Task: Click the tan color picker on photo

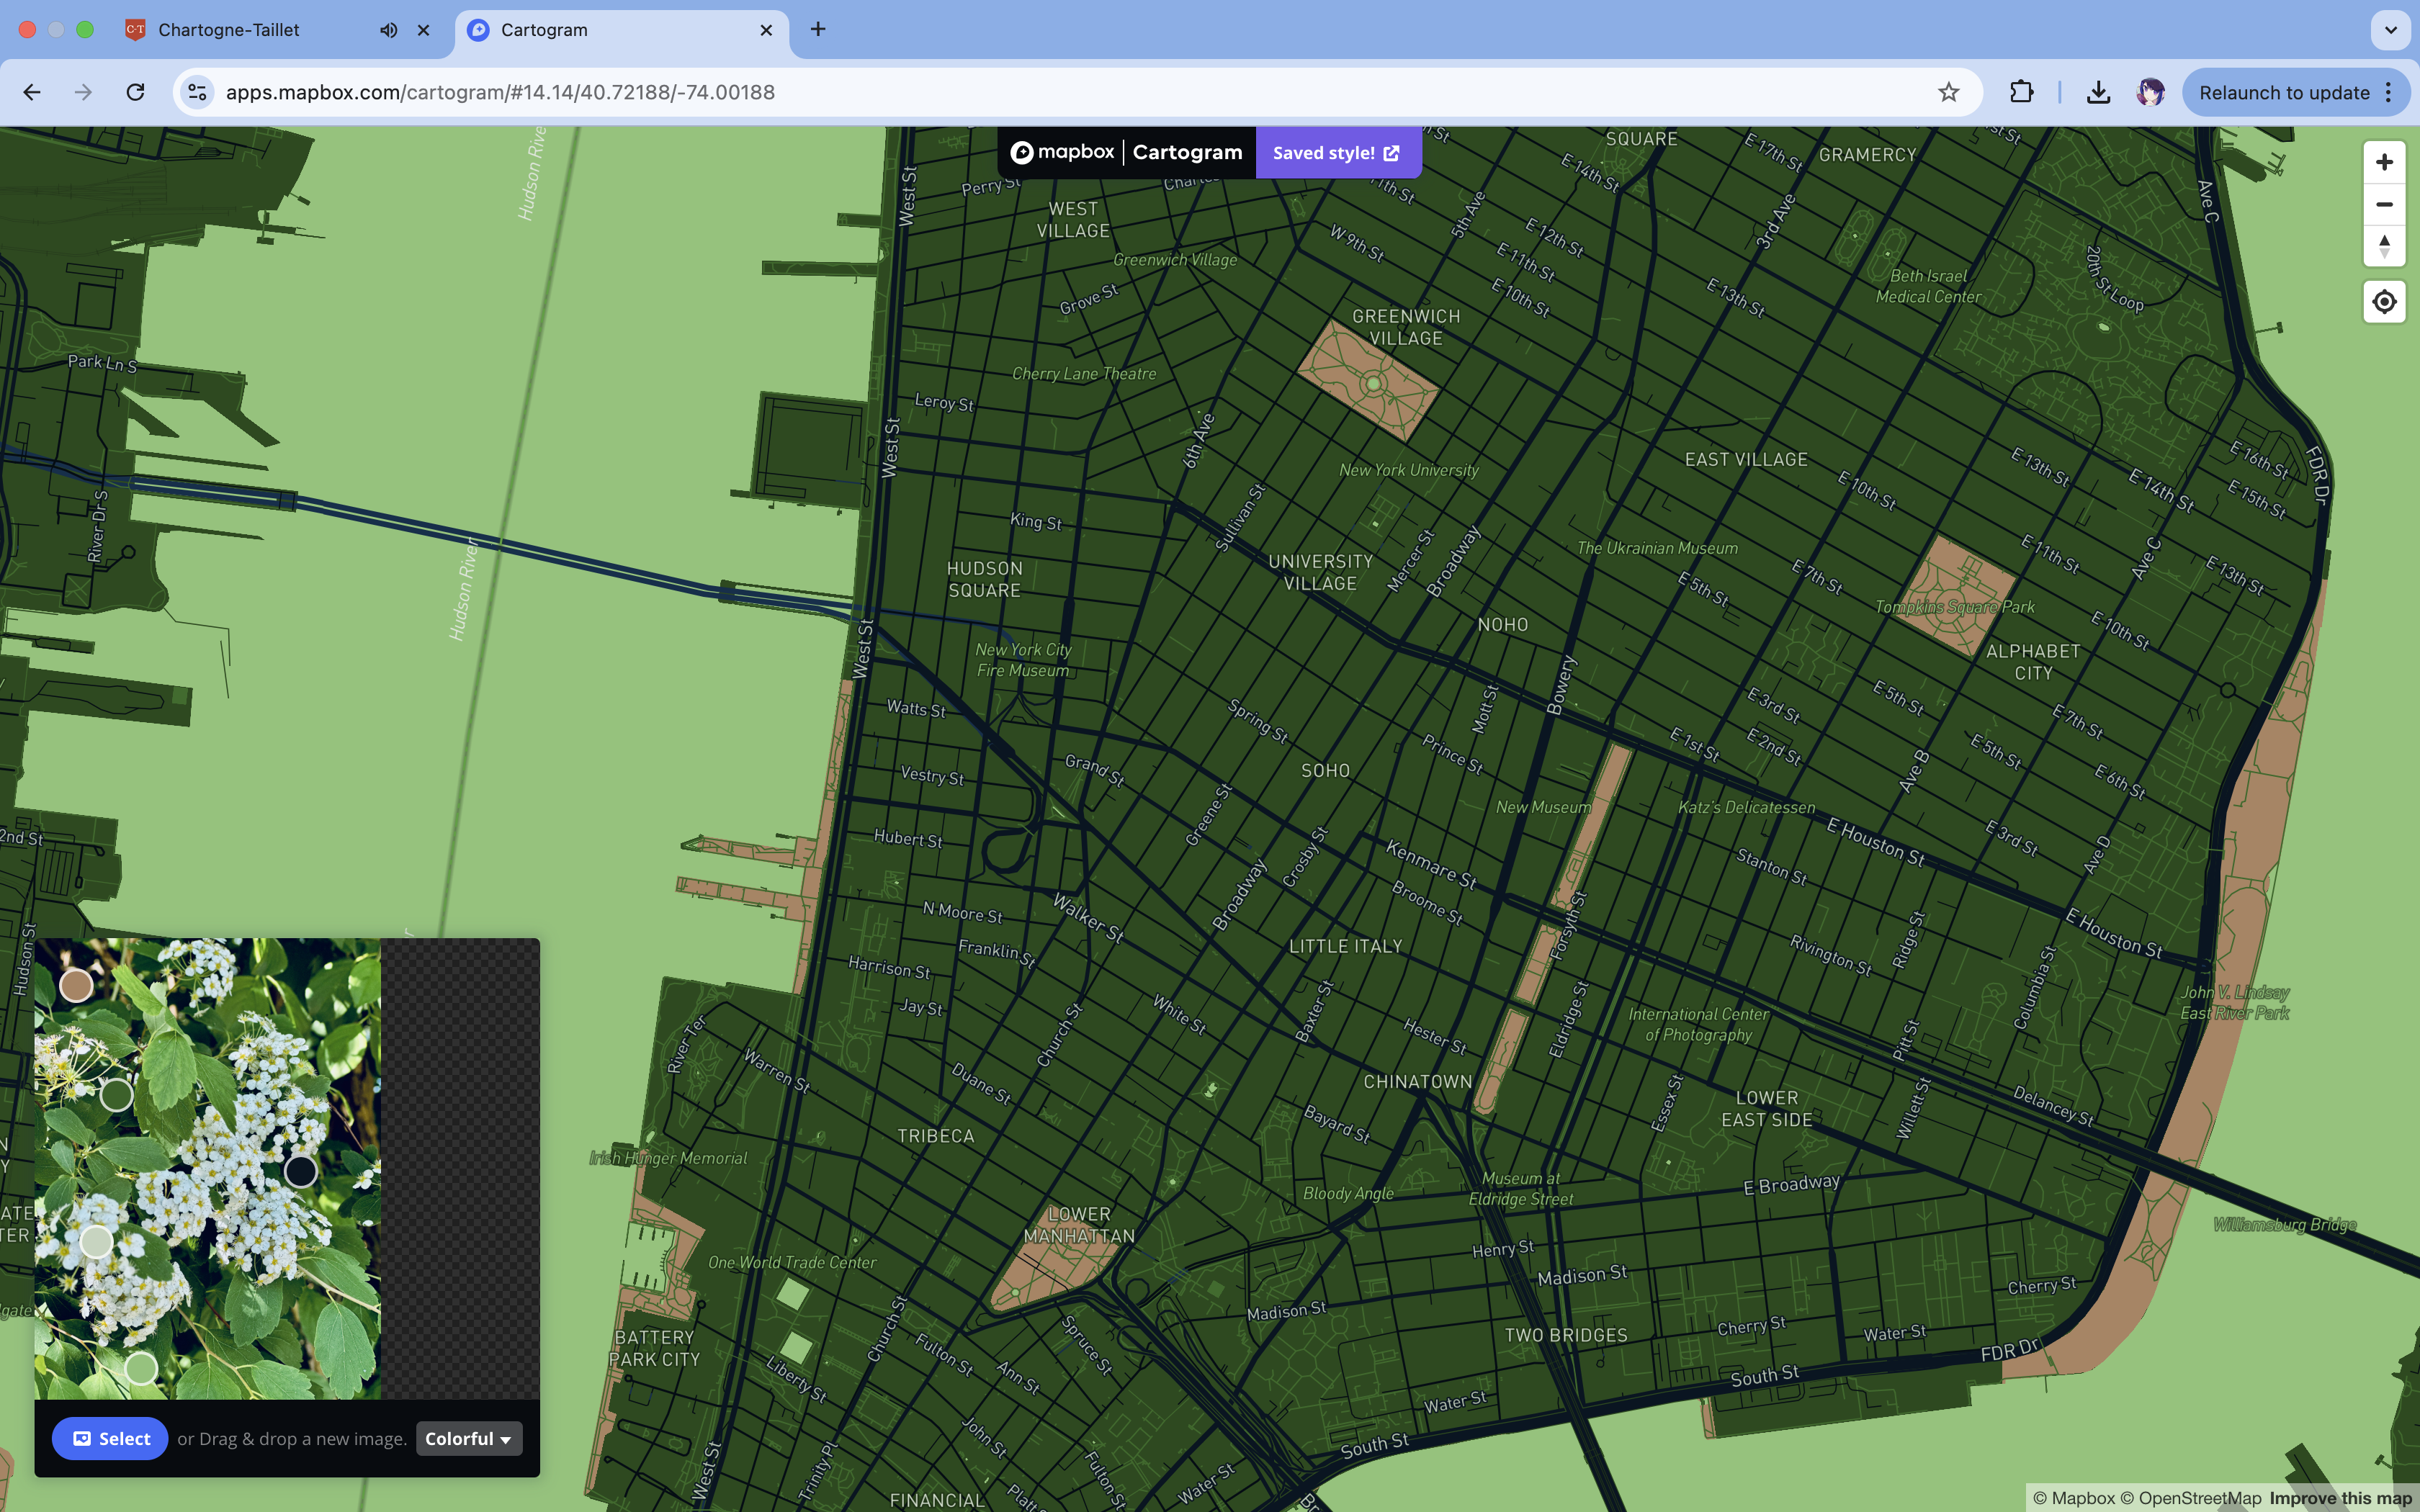Action: click(x=77, y=986)
